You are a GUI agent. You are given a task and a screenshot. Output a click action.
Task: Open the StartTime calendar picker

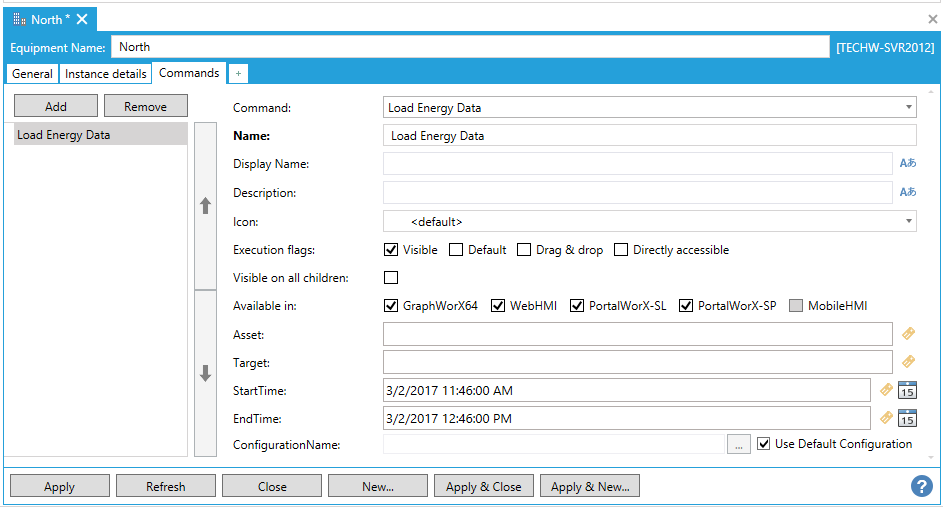907,391
